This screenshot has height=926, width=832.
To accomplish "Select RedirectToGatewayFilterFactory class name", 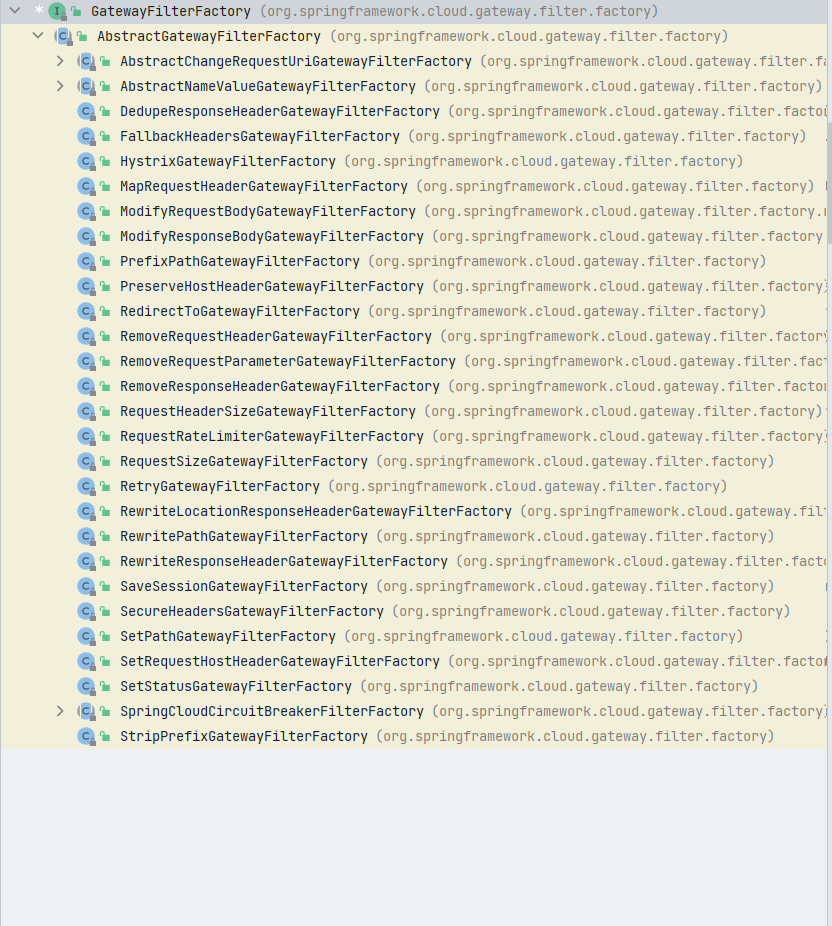I will [240, 311].
